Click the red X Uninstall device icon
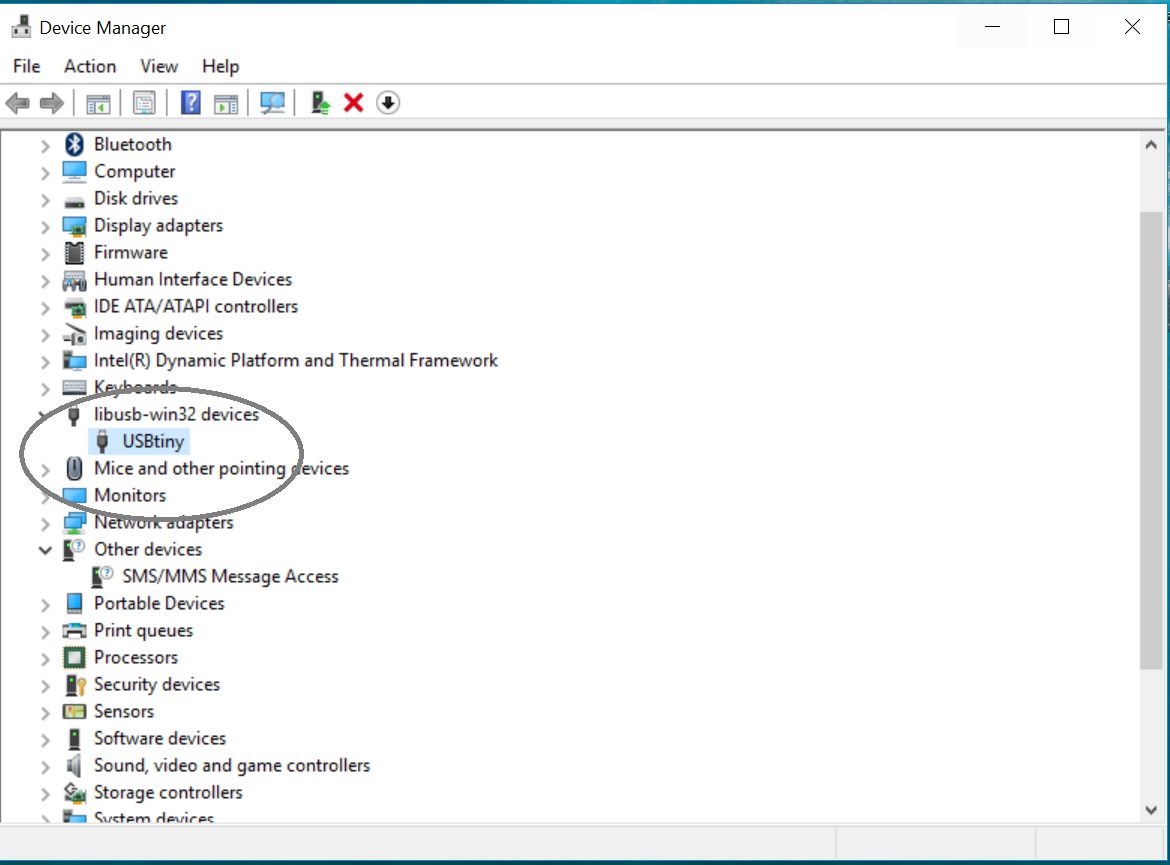Viewport: 1170px width, 865px height. tap(354, 103)
